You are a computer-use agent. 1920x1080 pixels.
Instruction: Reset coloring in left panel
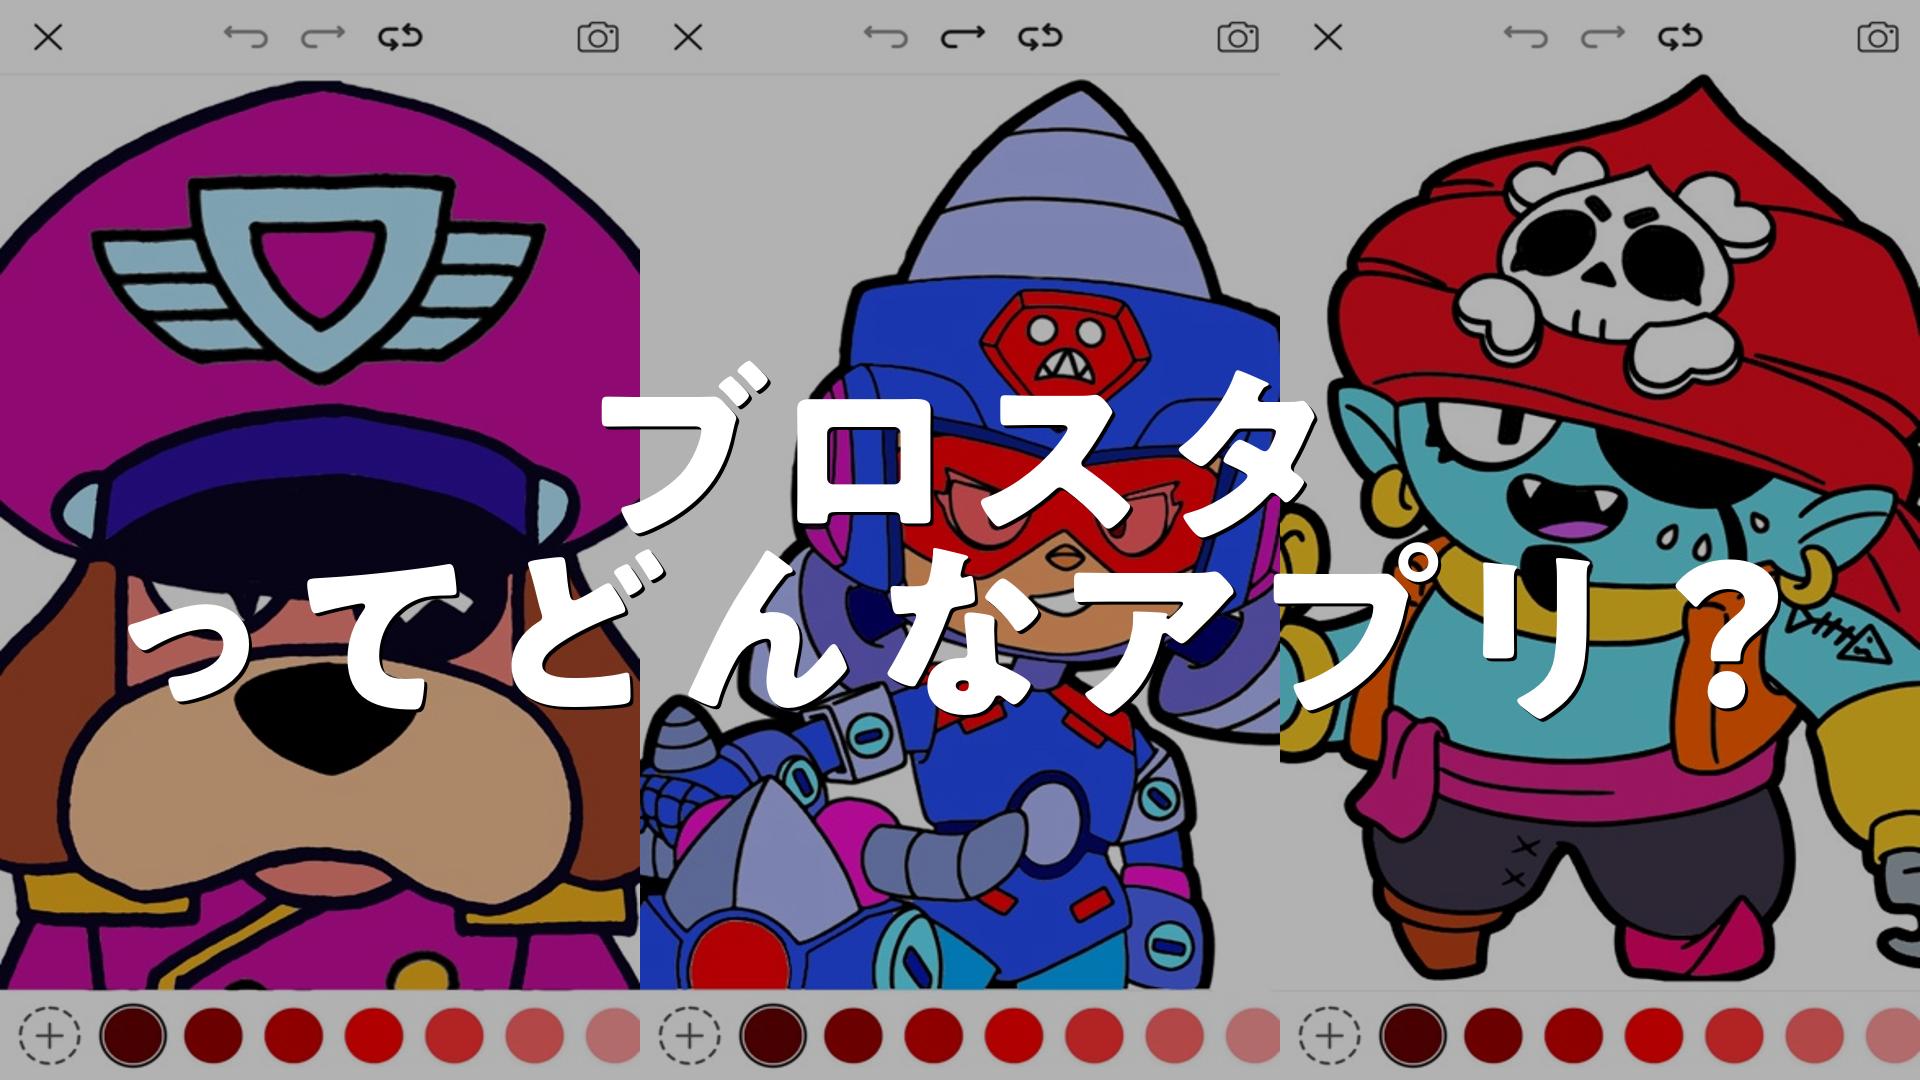click(400, 38)
